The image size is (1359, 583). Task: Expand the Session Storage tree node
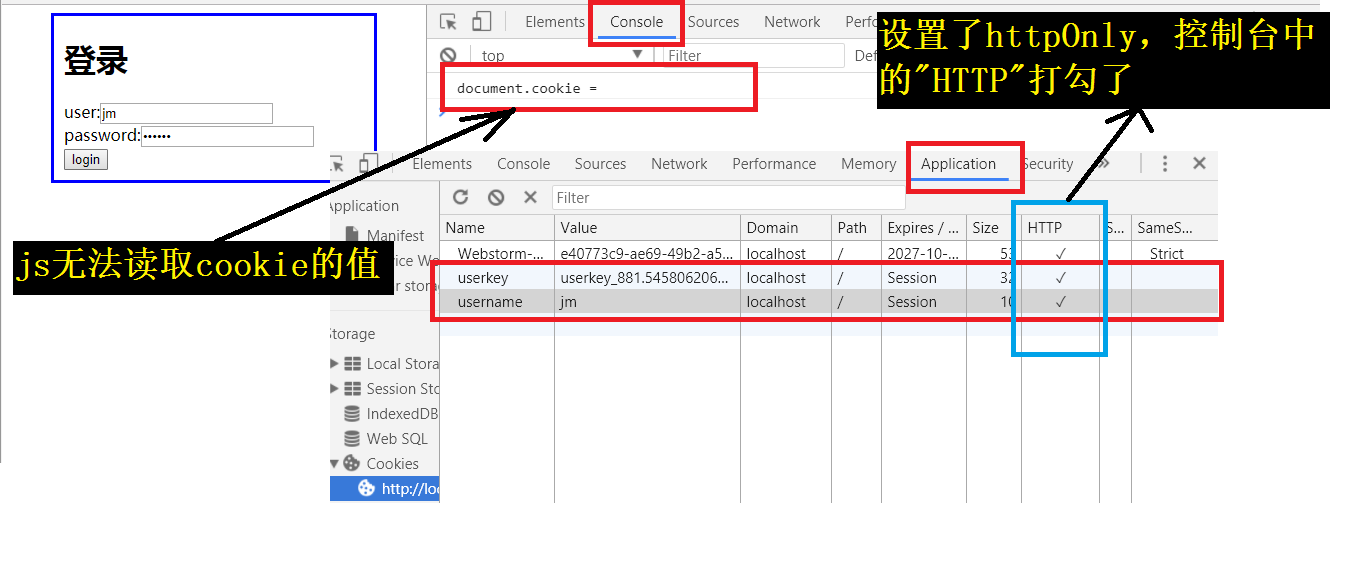click(334, 389)
